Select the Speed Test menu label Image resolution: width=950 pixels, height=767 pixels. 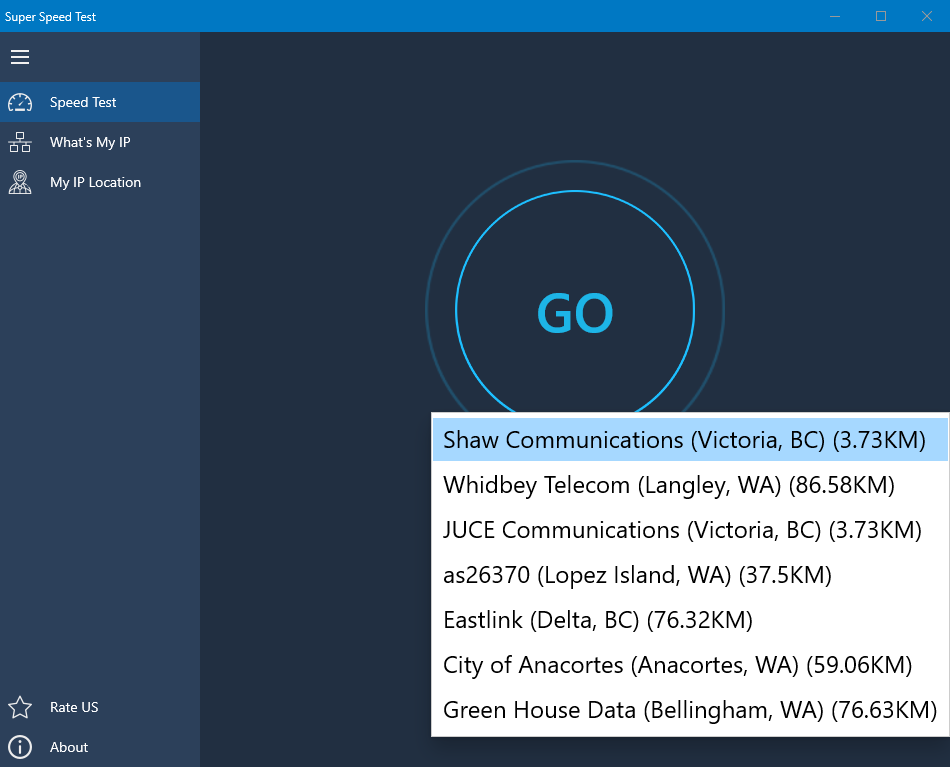[x=83, y=102]
